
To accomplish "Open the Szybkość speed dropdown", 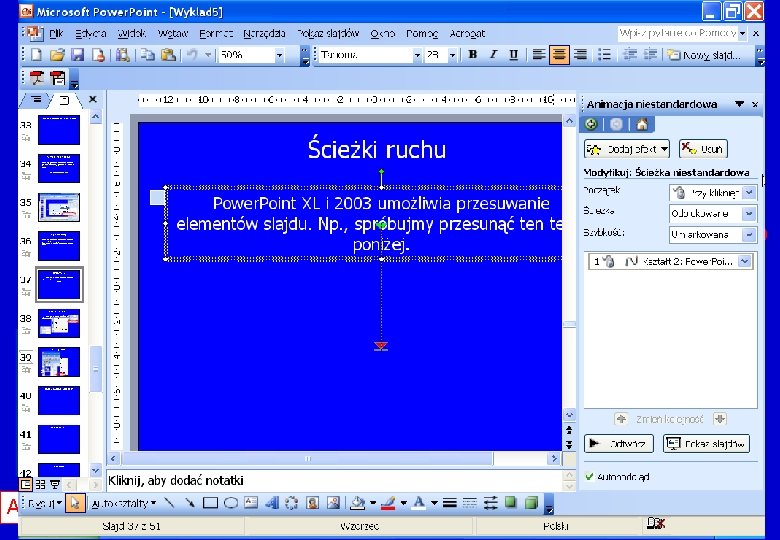I will tap(749, 234).
